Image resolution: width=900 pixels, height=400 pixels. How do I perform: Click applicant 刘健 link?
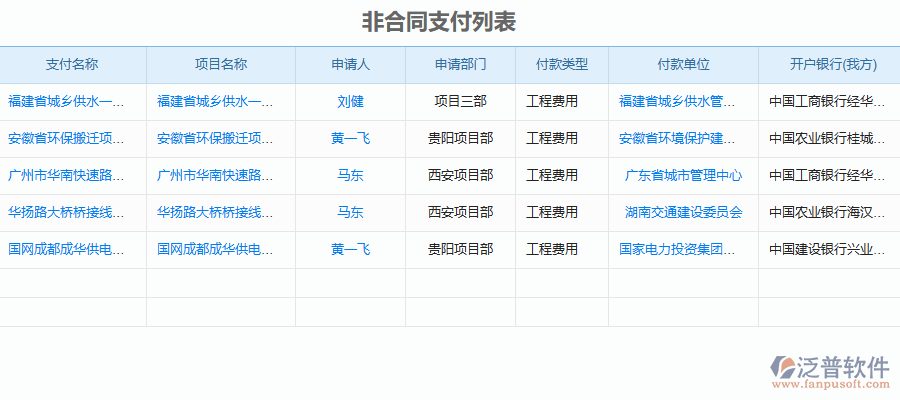tap(350, 101)
